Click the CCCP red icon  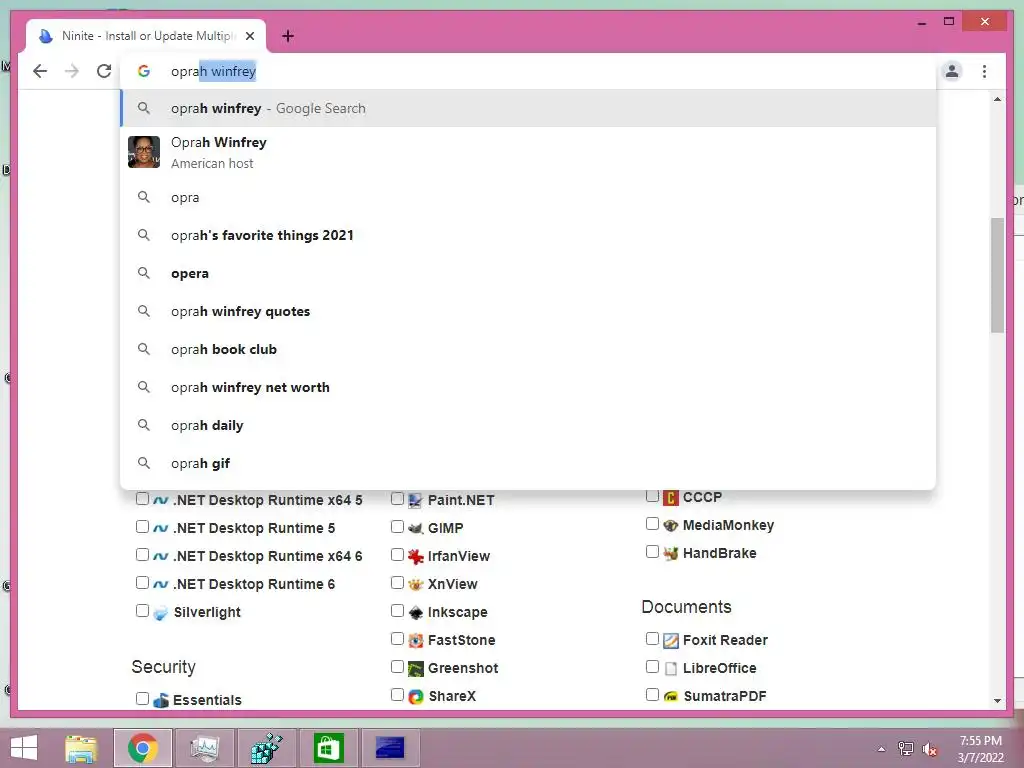tap(671, 498)
